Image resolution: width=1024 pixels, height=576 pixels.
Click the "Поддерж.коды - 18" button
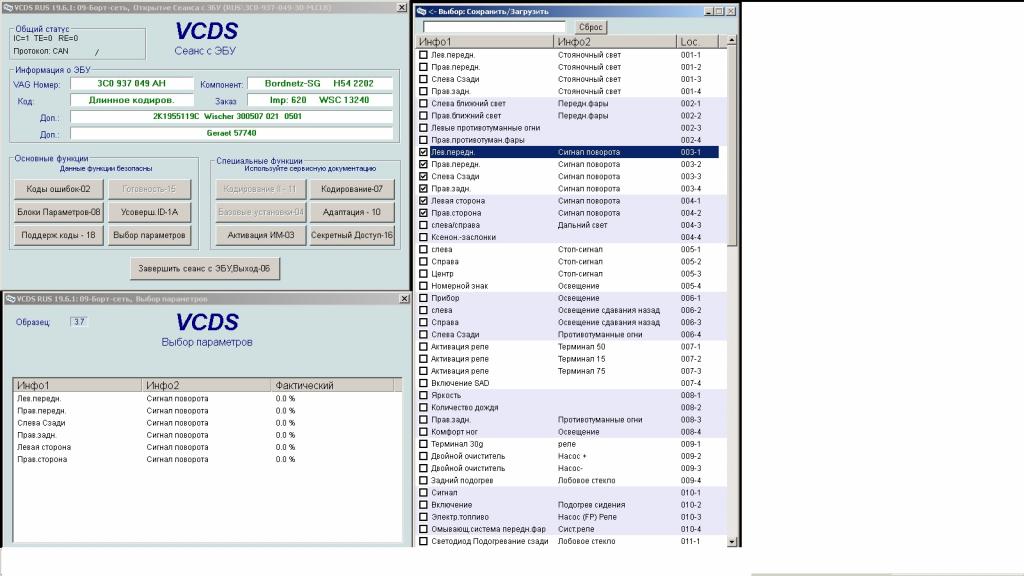coord(58,234)
